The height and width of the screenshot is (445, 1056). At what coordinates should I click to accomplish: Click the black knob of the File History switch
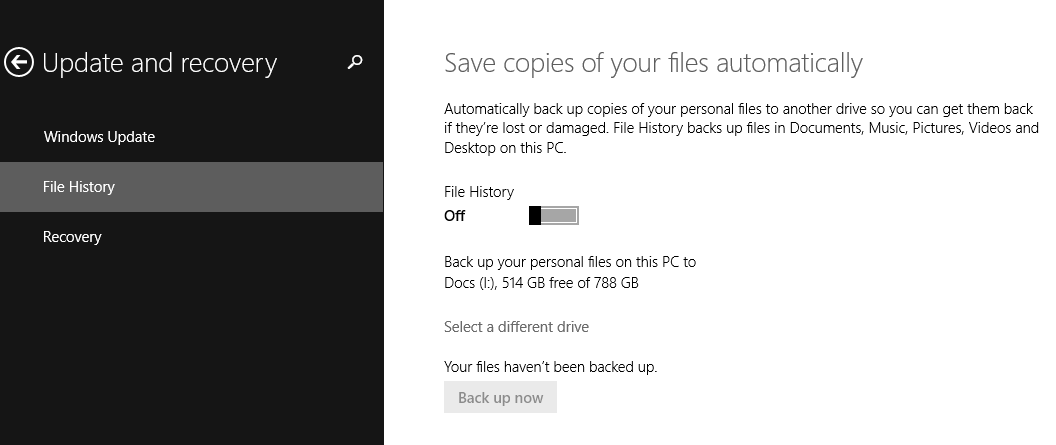click(x=535, y=216)
